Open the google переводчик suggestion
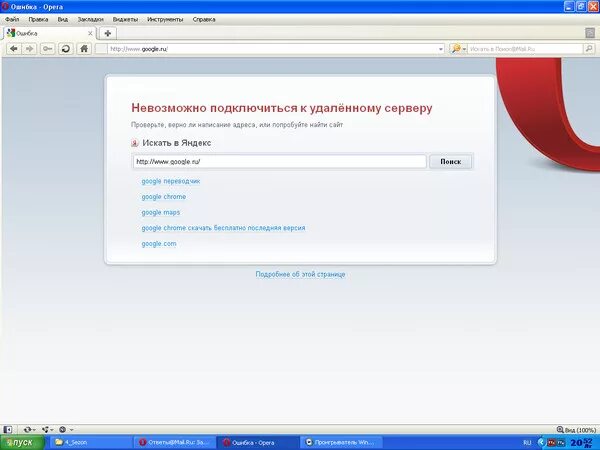The image size is (600, 450). (171, 181)
